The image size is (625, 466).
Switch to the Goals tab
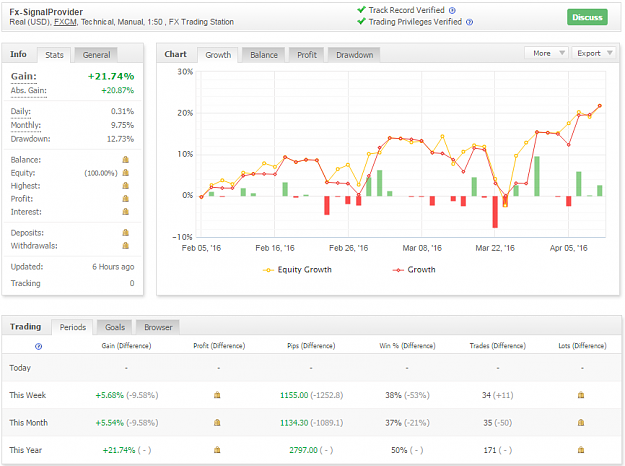point(115,327)
